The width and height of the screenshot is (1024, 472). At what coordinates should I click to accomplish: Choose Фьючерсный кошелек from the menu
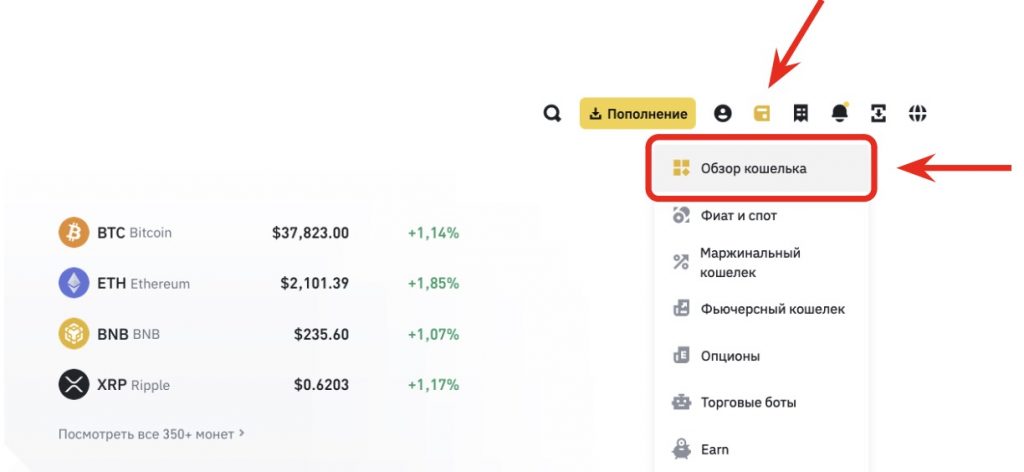click(772, 309)
